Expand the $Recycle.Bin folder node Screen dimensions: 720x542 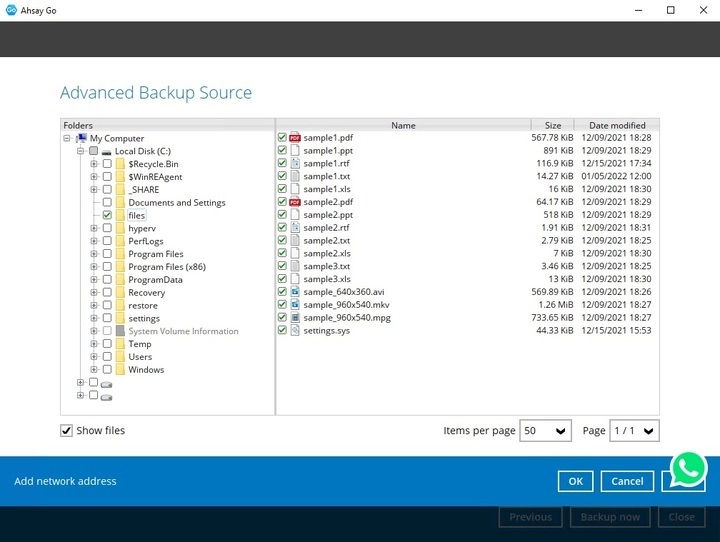pyautogui.click(x=94, y=164)
